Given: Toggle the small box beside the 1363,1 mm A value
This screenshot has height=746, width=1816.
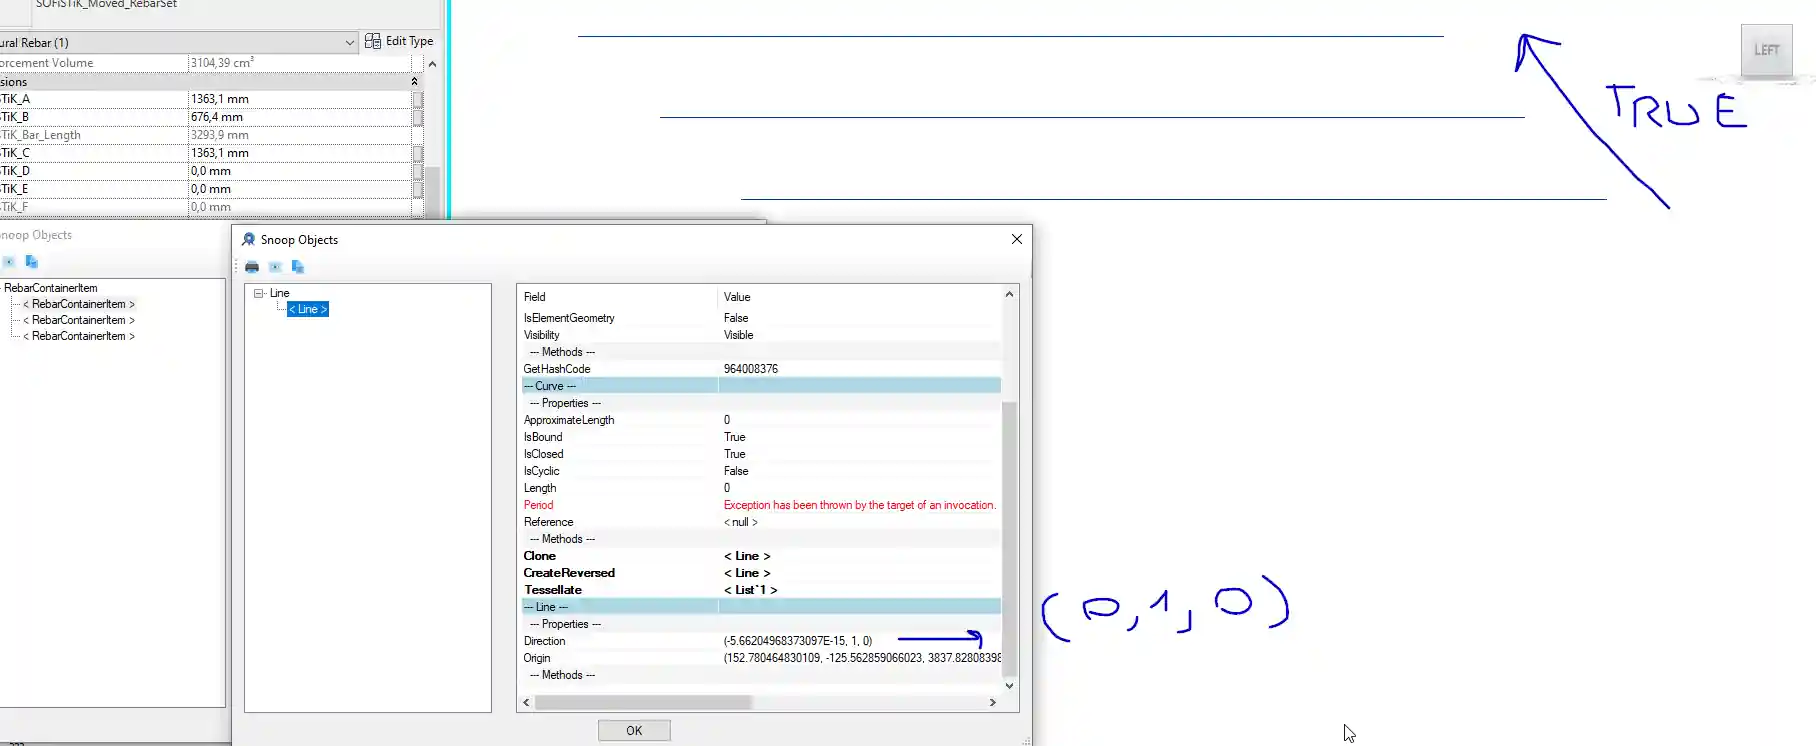Looking at the screenshot, I should tap(418, 99).
